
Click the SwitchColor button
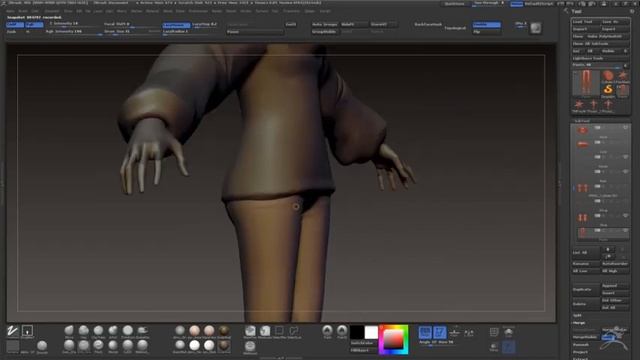click(x=363, y=343)
